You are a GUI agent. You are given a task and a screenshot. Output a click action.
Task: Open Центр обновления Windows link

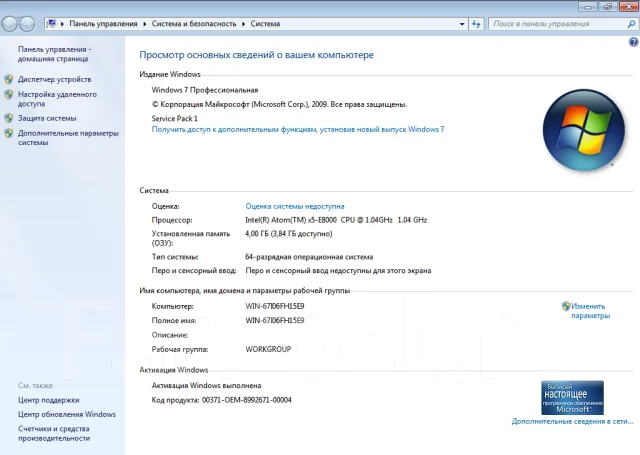(67, 414)
